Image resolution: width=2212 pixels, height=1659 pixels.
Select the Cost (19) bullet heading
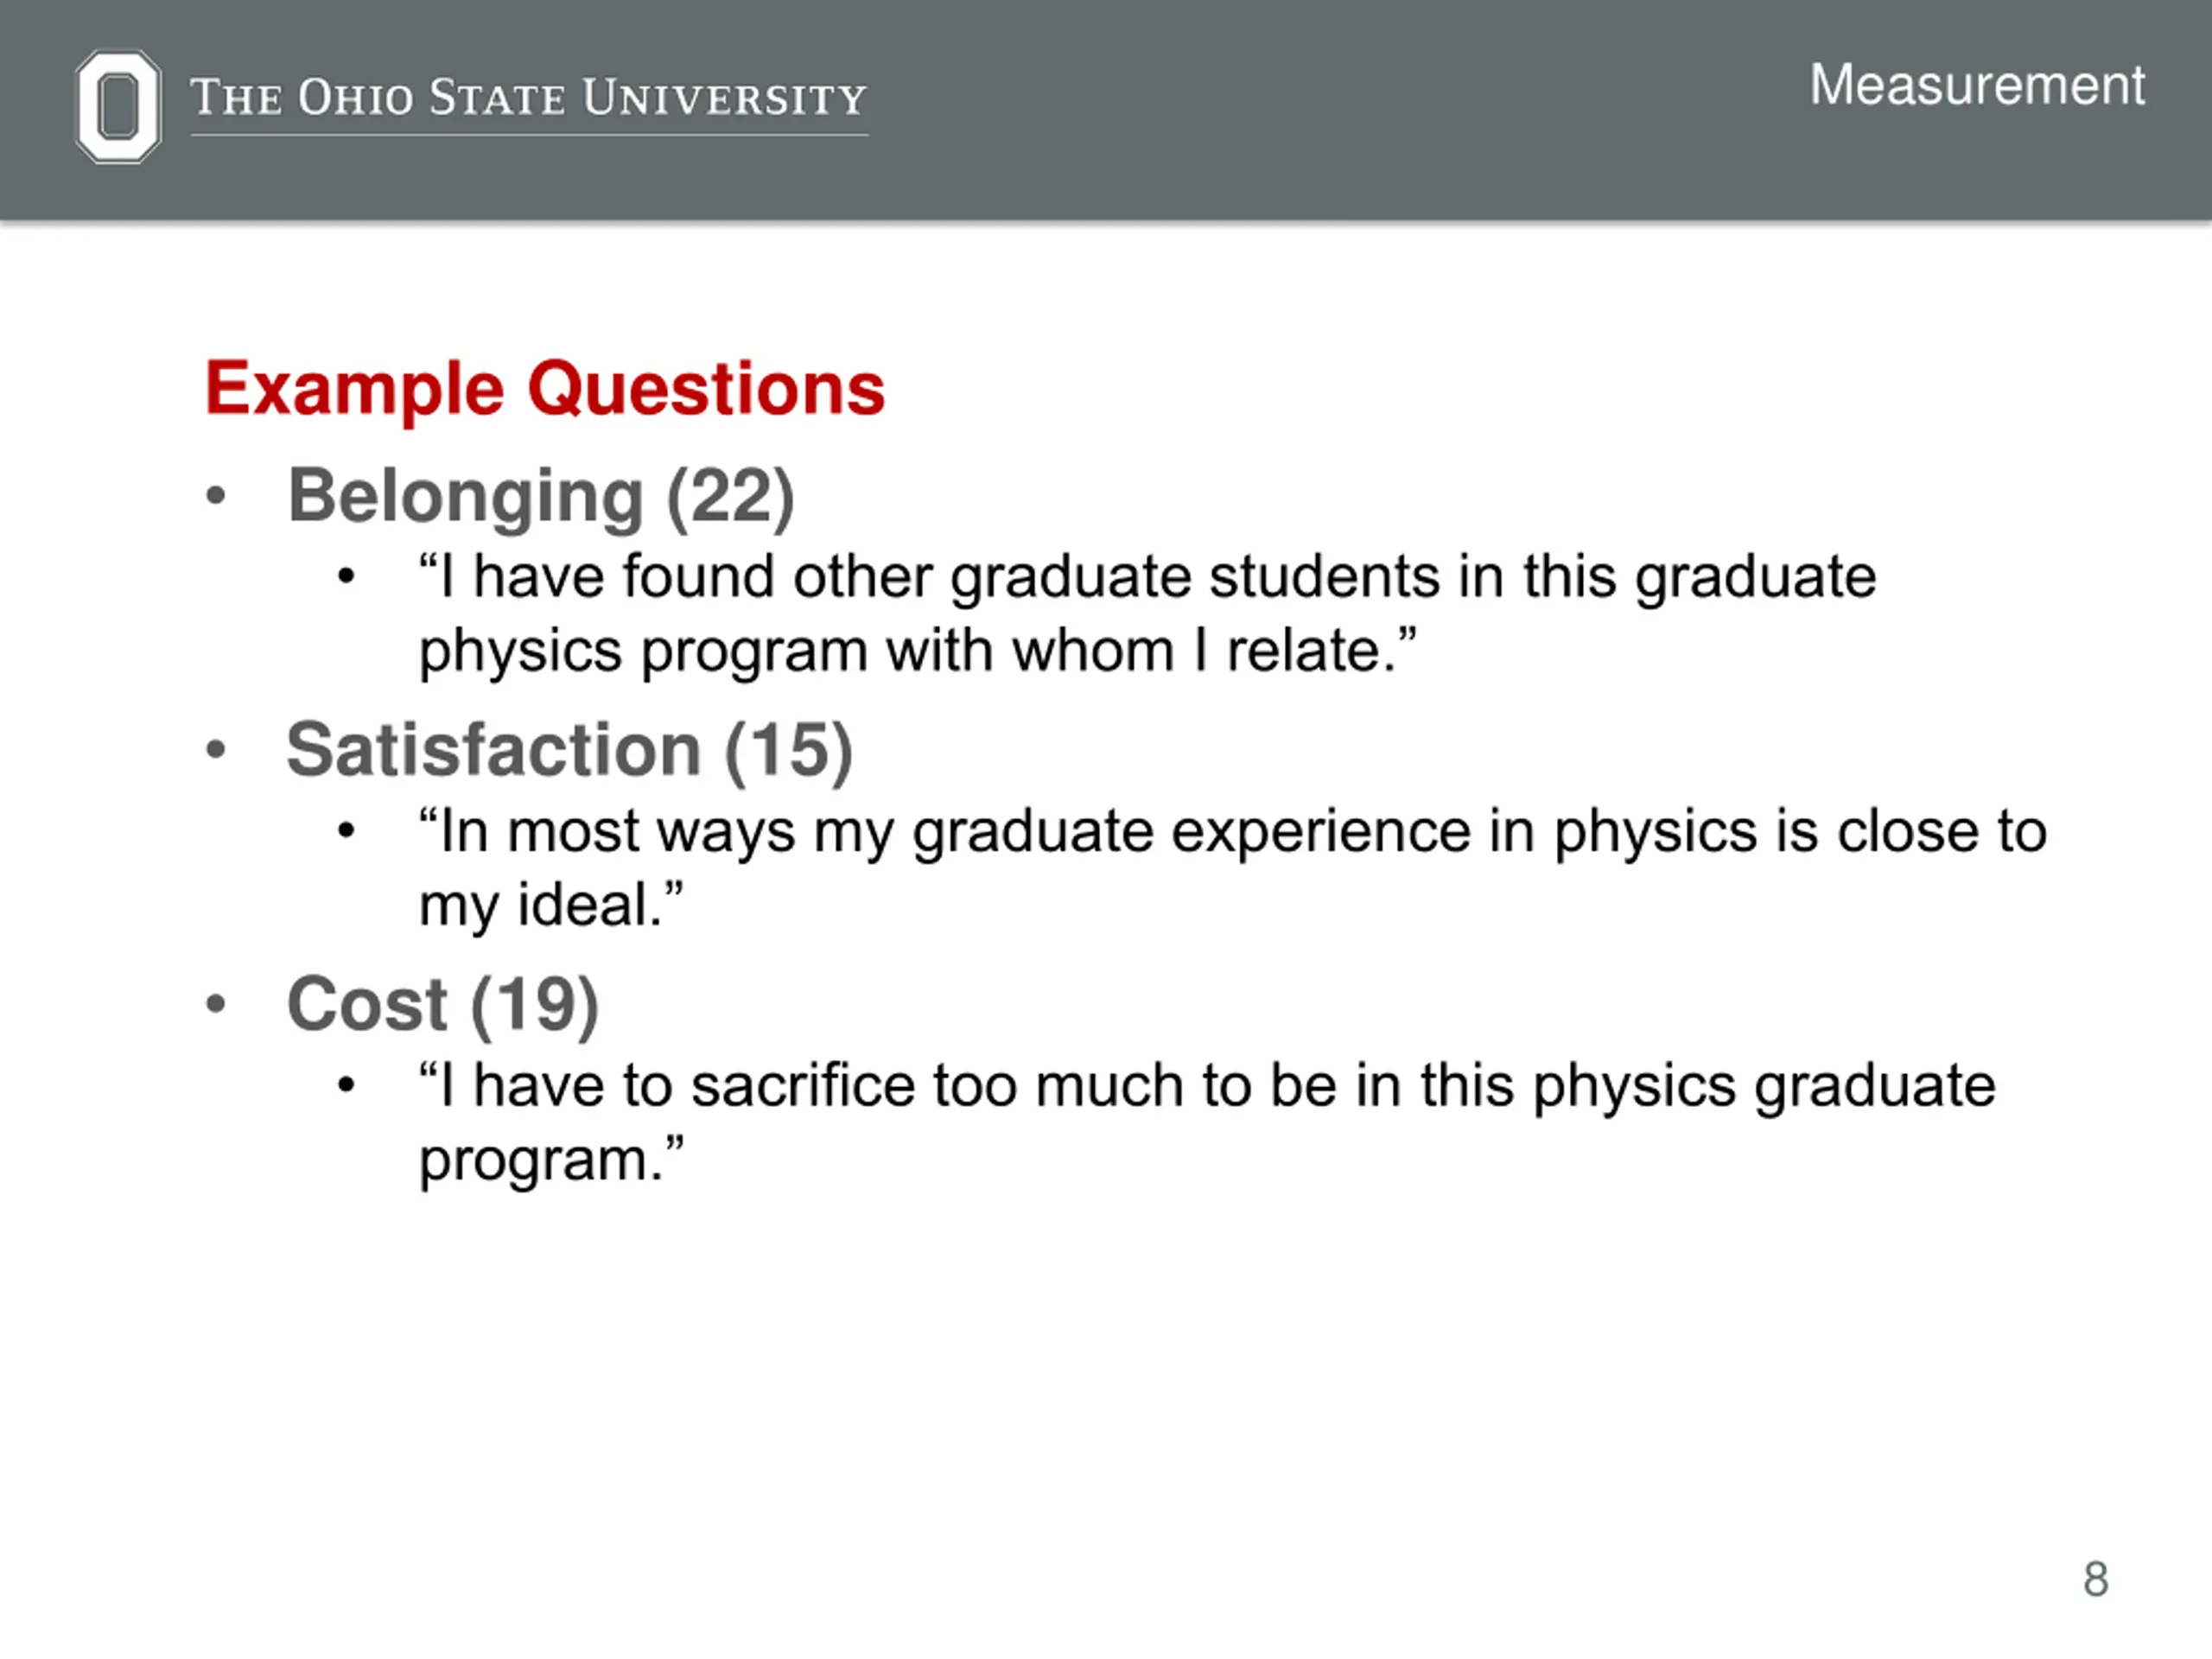pos(443,1004)
